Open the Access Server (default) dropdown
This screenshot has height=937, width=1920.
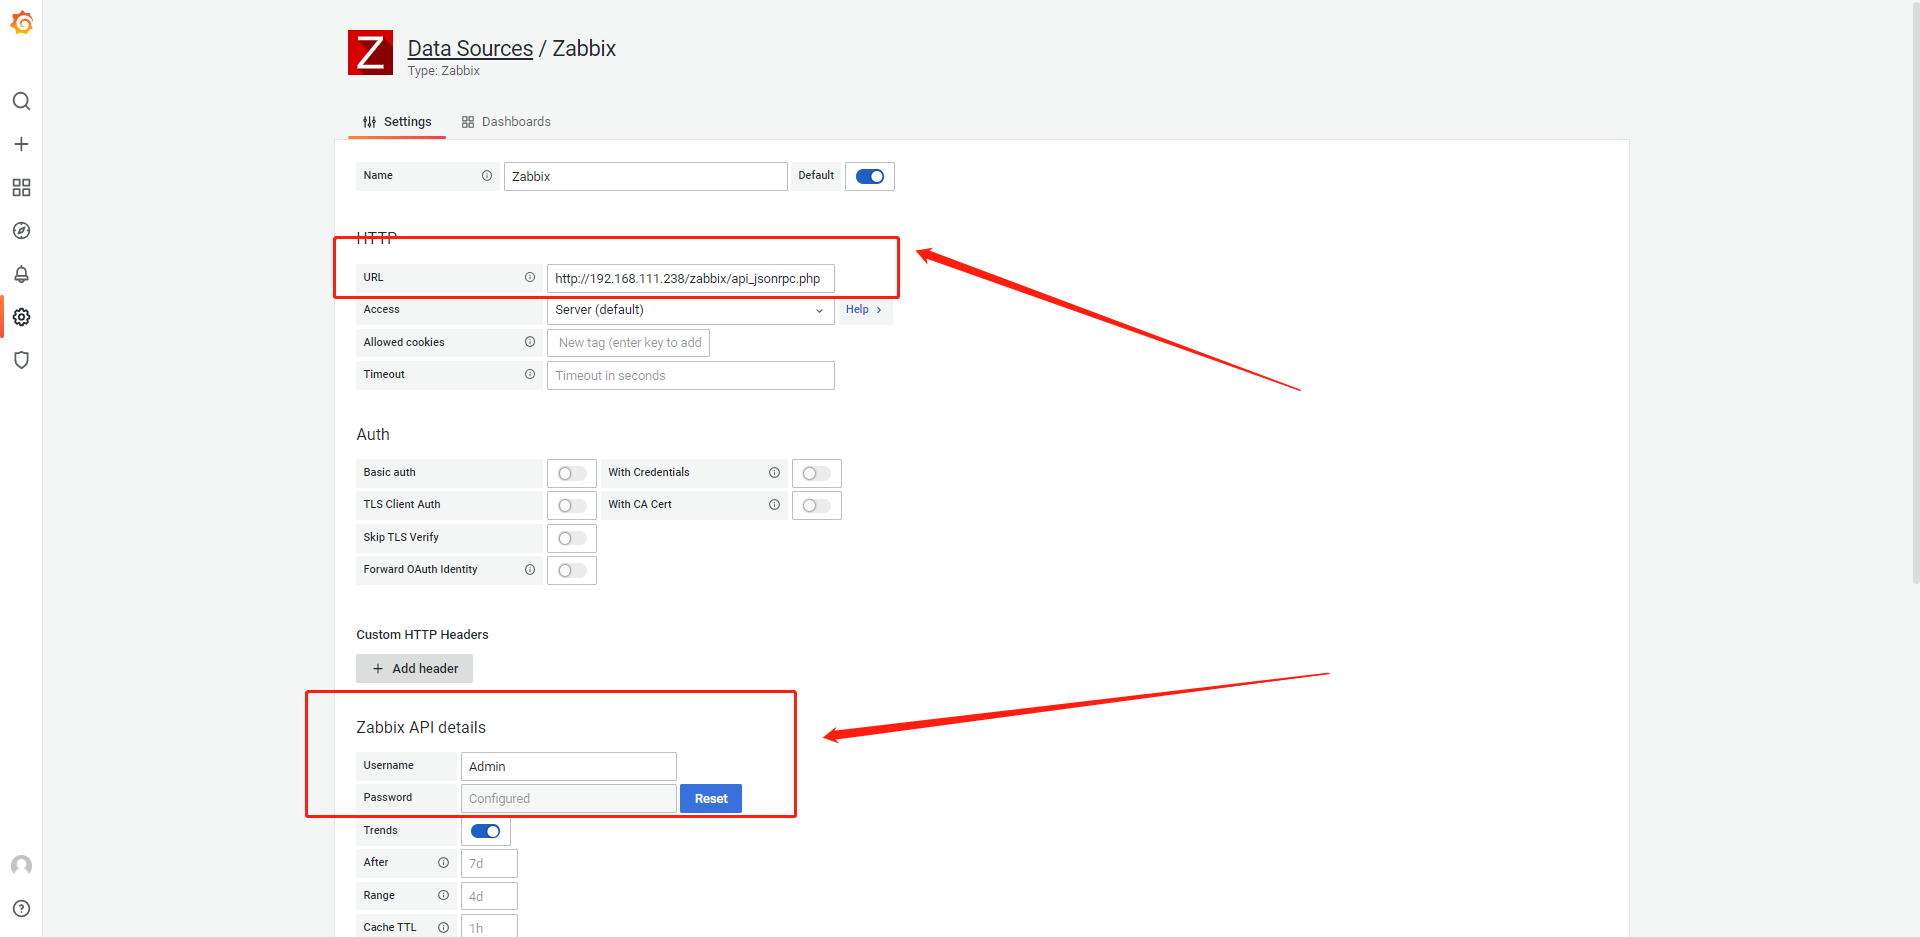(690, 310)
